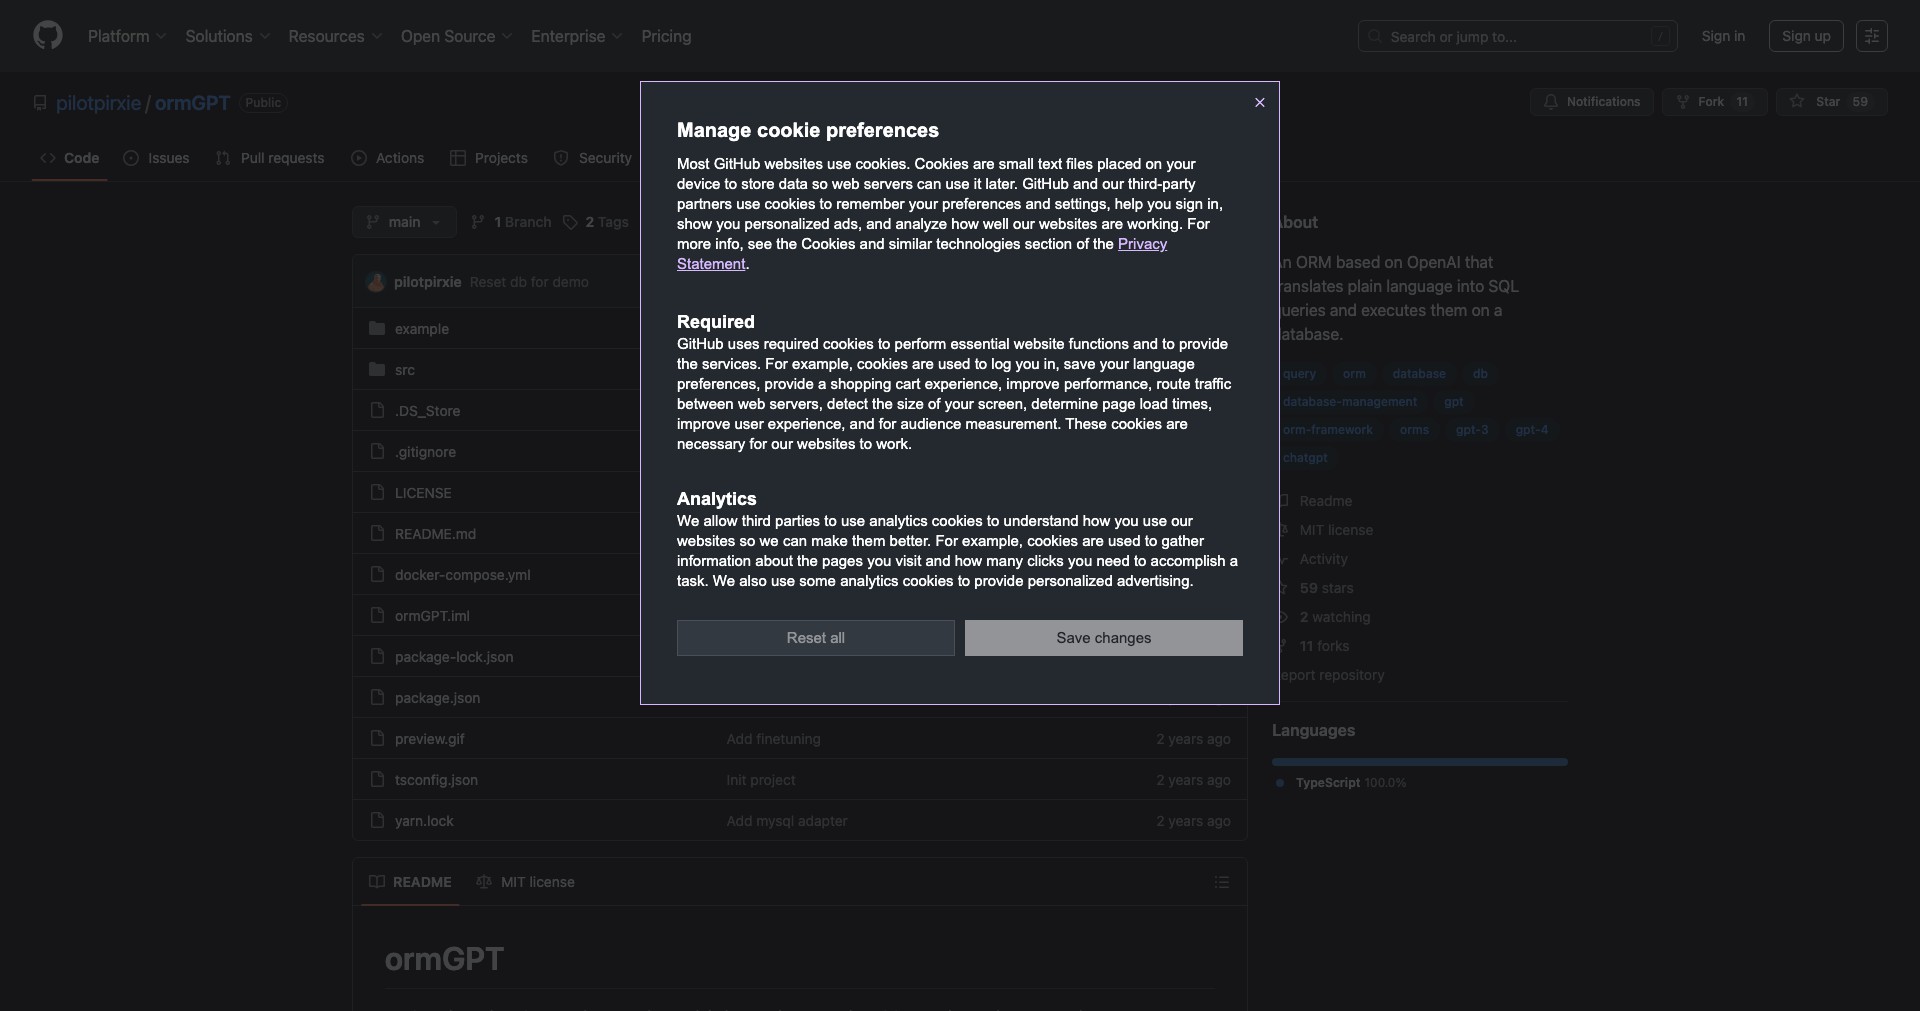The height and width of the screenshot is (1011, 1920).
Task: Click the GitHub logo icon
Action: coord(47,36)
